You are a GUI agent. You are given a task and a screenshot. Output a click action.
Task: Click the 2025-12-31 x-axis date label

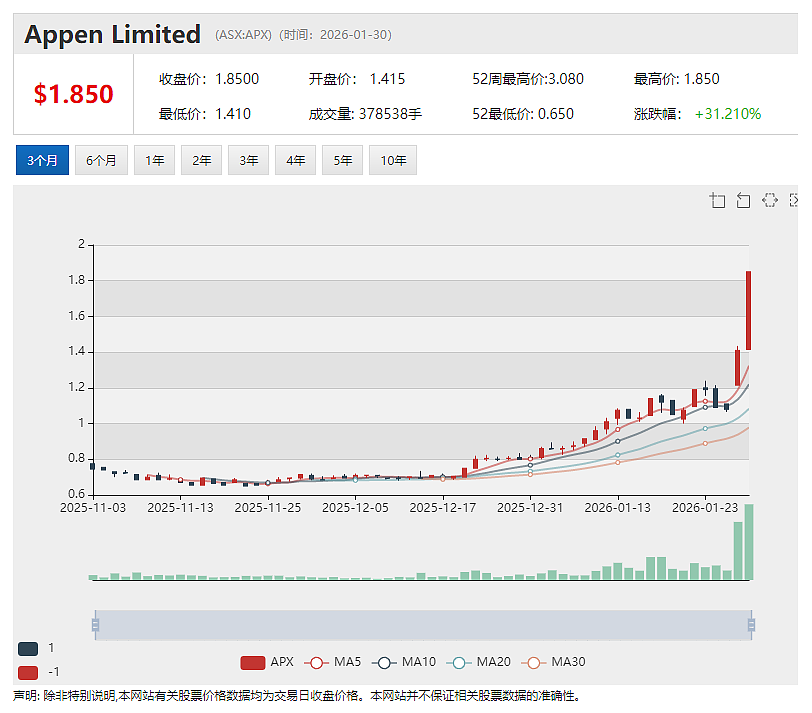pos(530,508)
